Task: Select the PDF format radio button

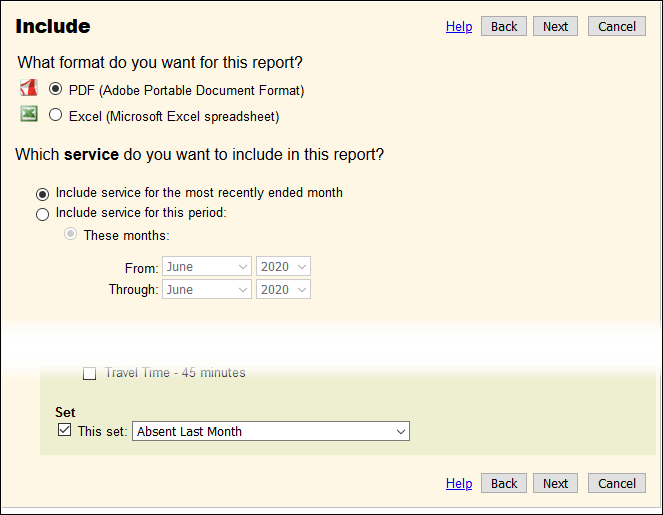Action: click(55, 89)
